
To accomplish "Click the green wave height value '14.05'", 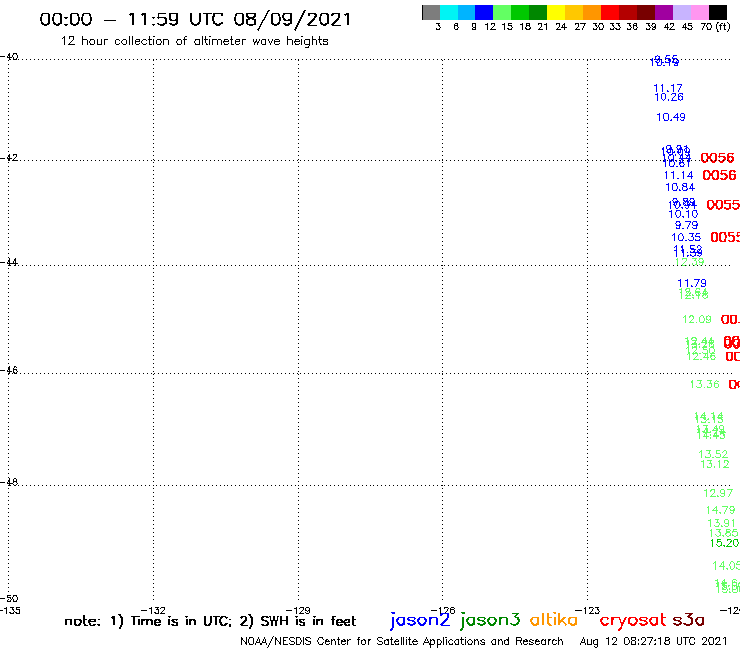I will 726,565.
